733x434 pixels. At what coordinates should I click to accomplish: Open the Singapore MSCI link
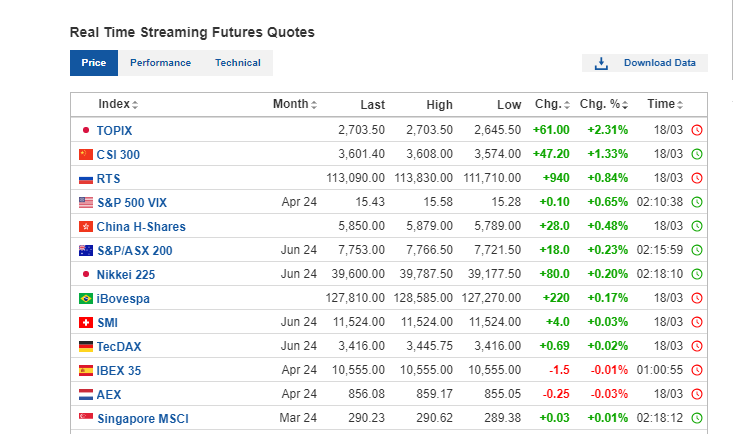[x=143, y=419]
